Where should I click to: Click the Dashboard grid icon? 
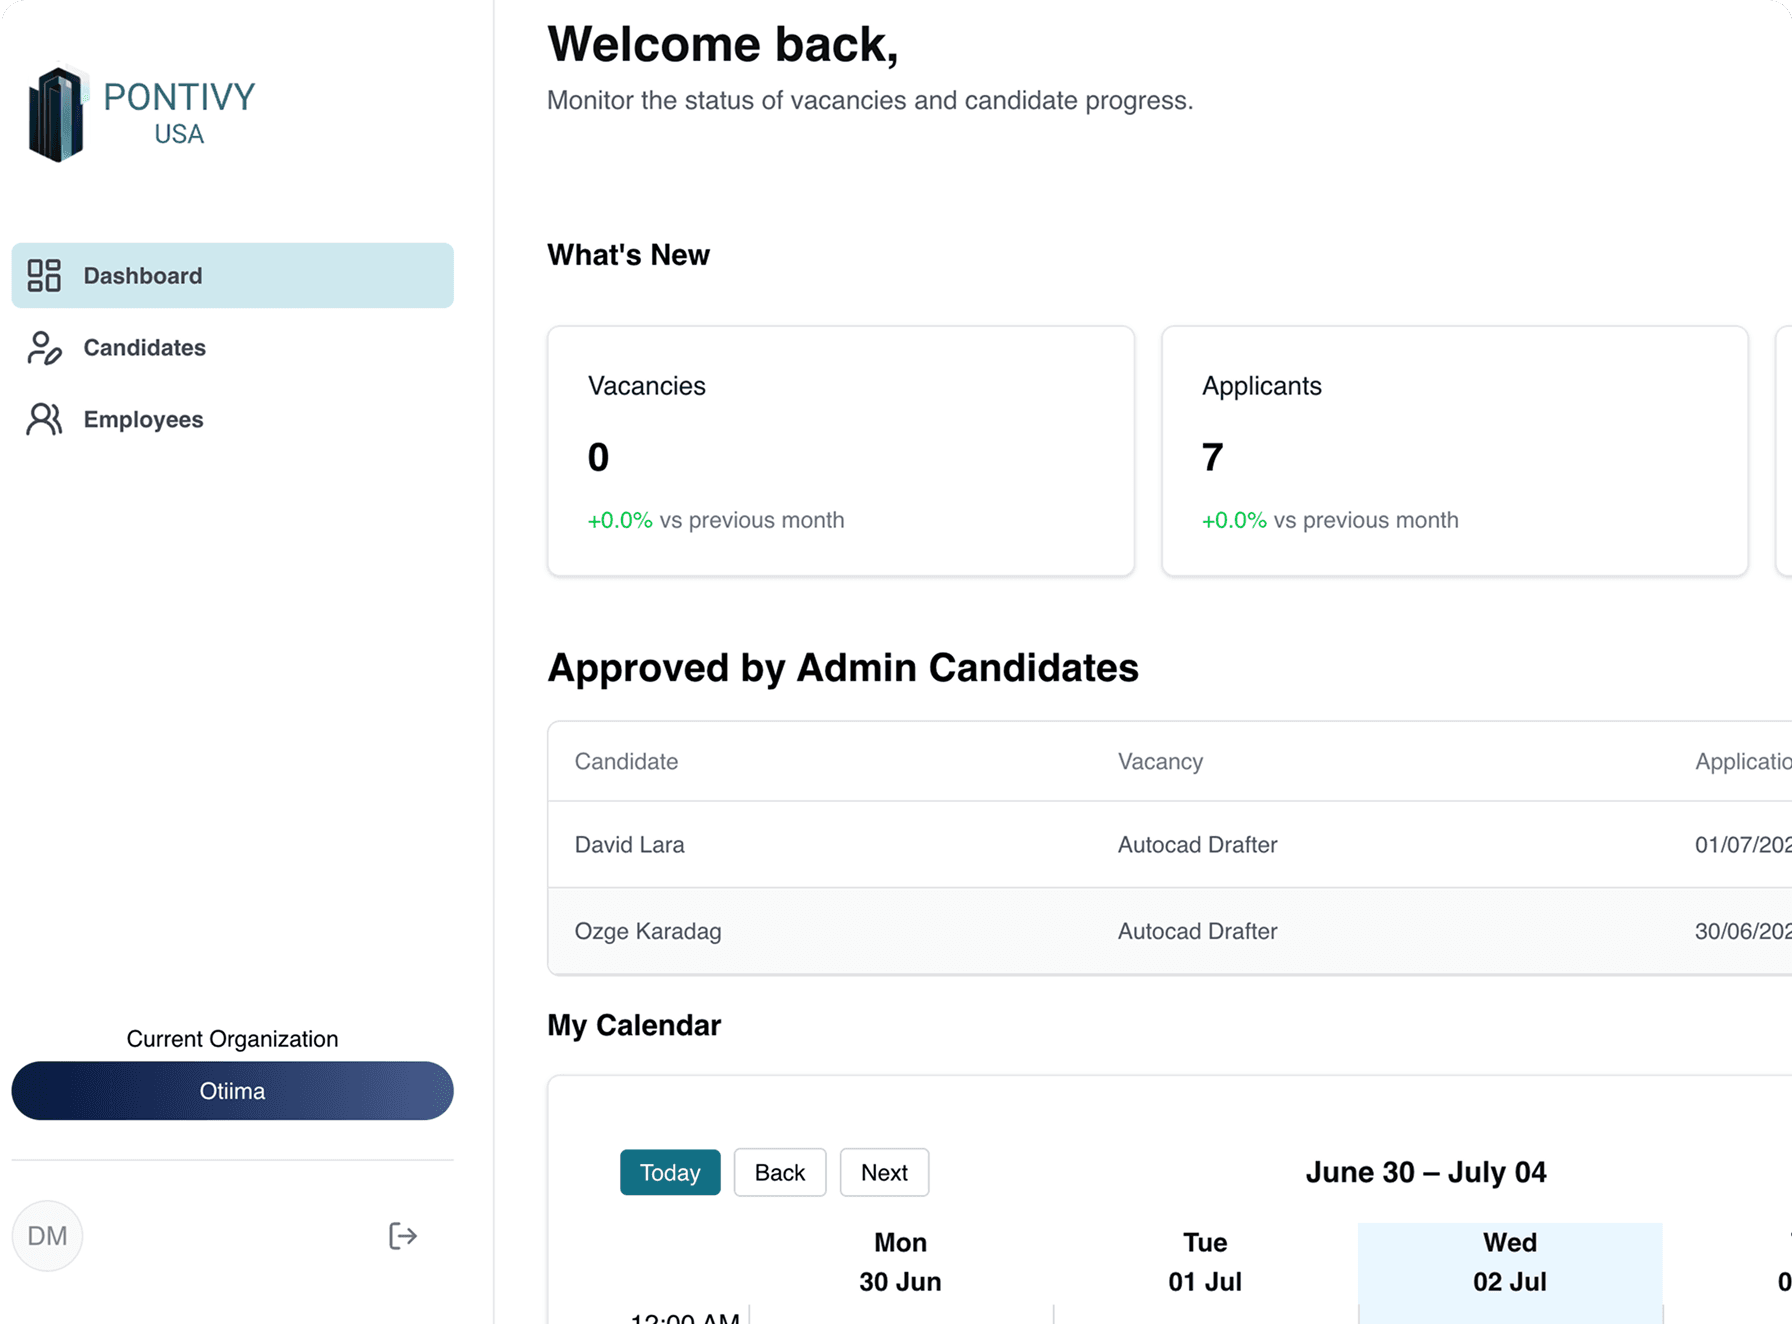pos(44,276)
